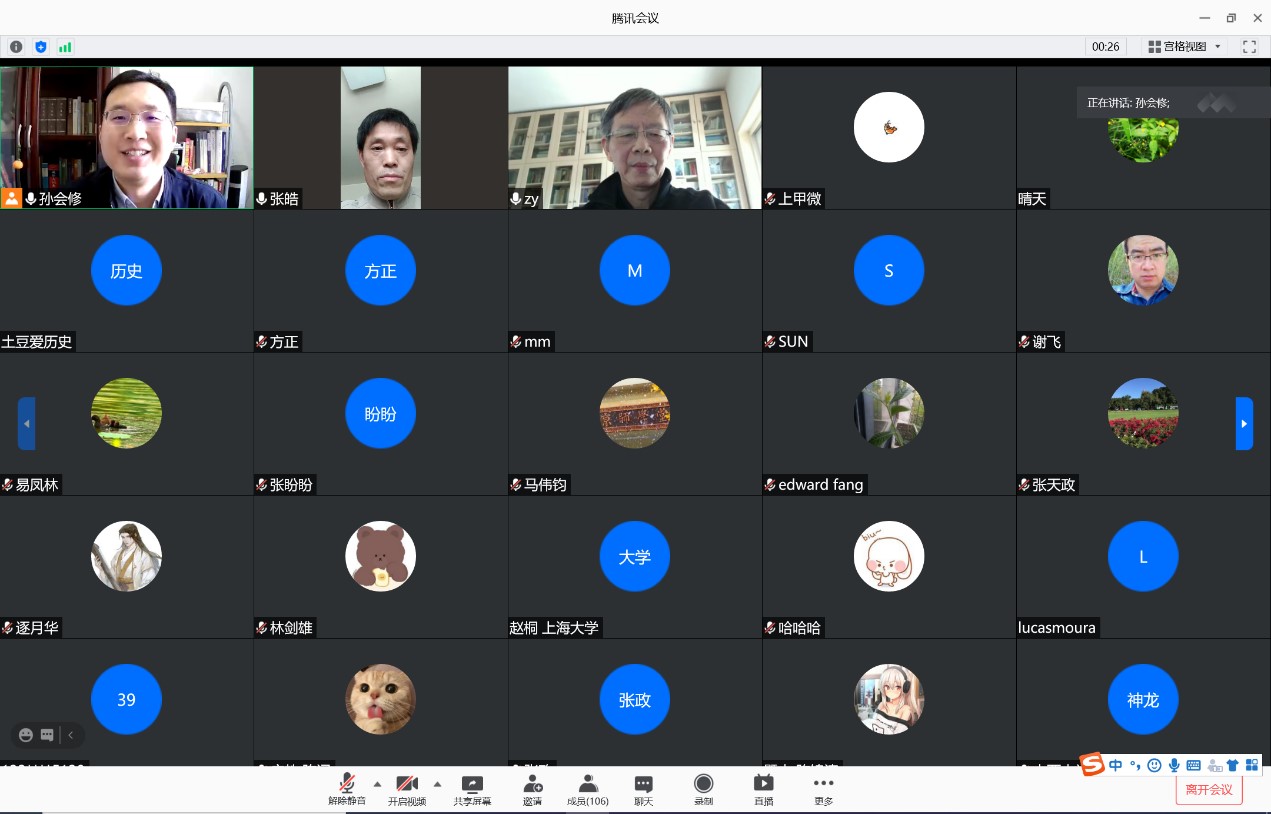The width and height of the screenshot is (1271, 814).
Task: Open the 宫格视图 layout dropdown
Action: [1185, 47]
